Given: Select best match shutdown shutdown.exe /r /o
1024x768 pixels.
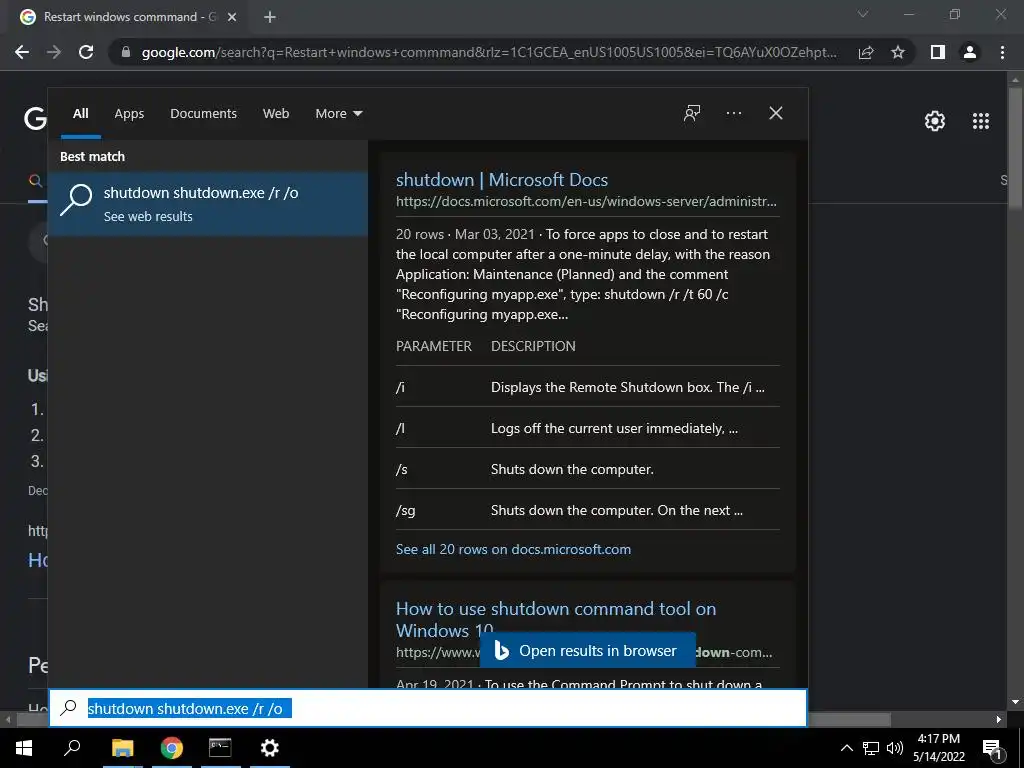Looking at the screenshot, I should point(208,203).
